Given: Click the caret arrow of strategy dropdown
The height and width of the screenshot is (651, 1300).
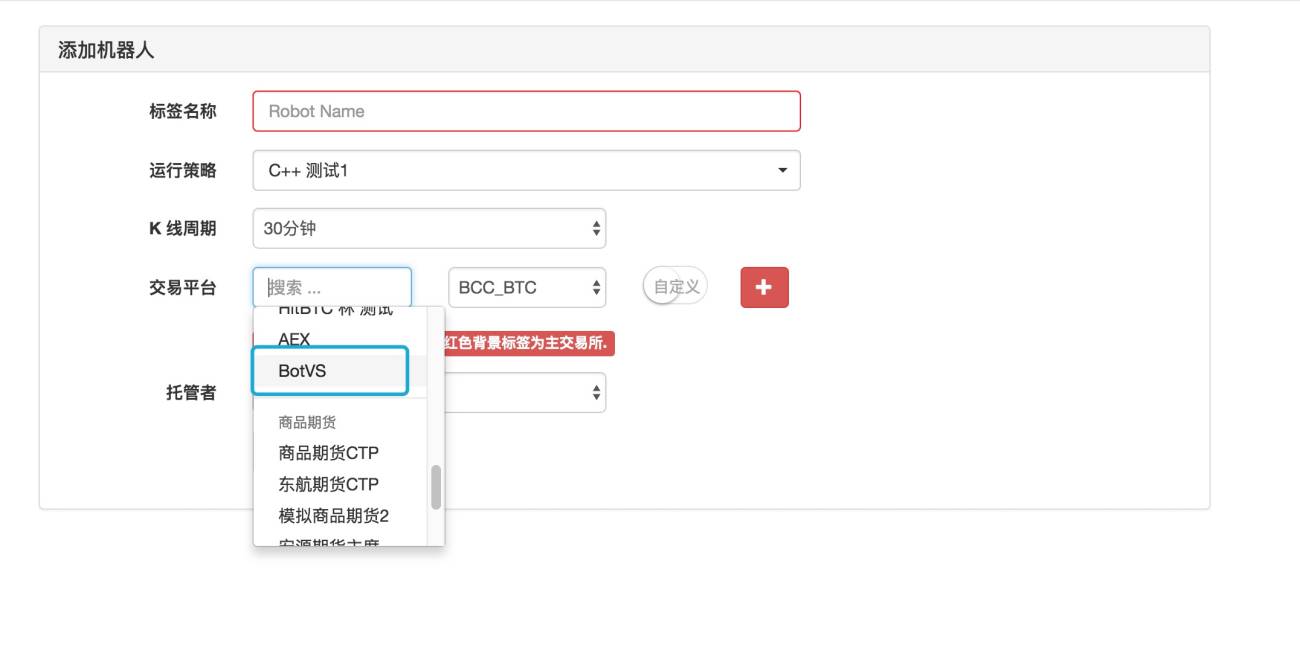Looking at the screenshot, I should [782, 171].
